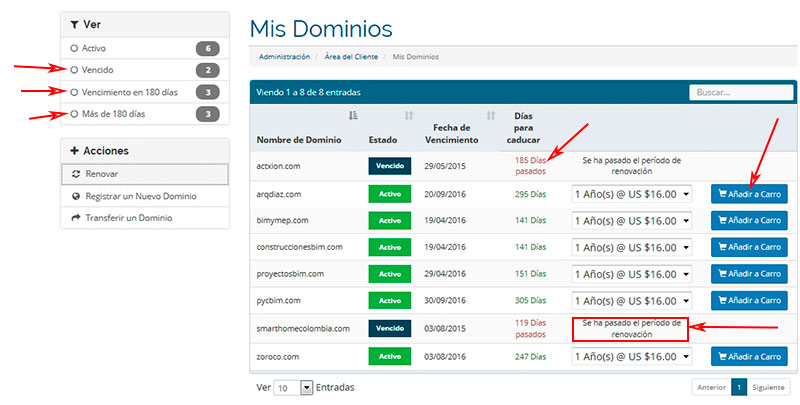Click Vencido badge for smarthomecolombia.com
Viewport: 800px width, 405px height.
click(390, 328)
